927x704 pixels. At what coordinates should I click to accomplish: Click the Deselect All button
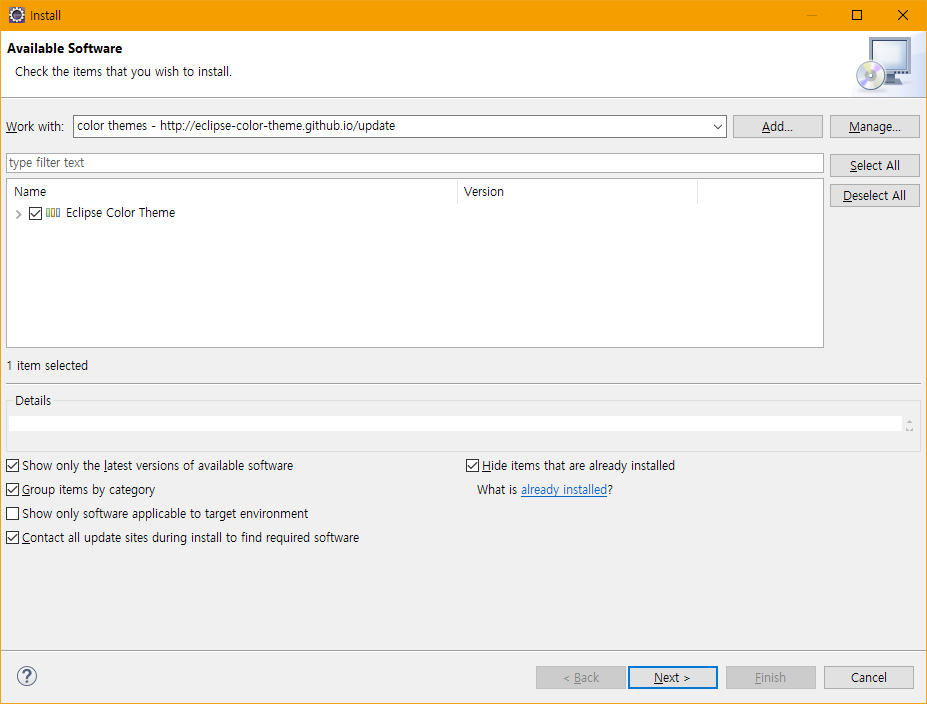point(874,196)
